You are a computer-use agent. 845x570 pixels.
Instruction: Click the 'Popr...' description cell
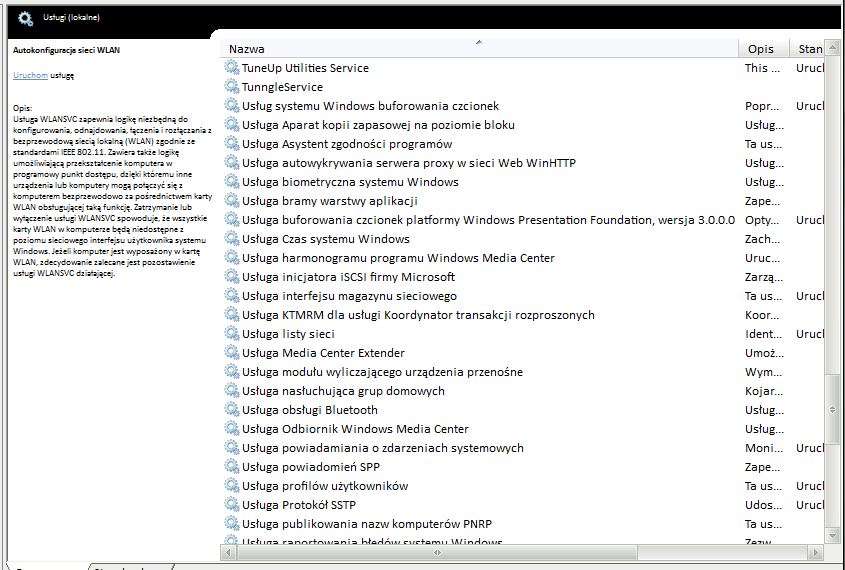pos(762,106)
